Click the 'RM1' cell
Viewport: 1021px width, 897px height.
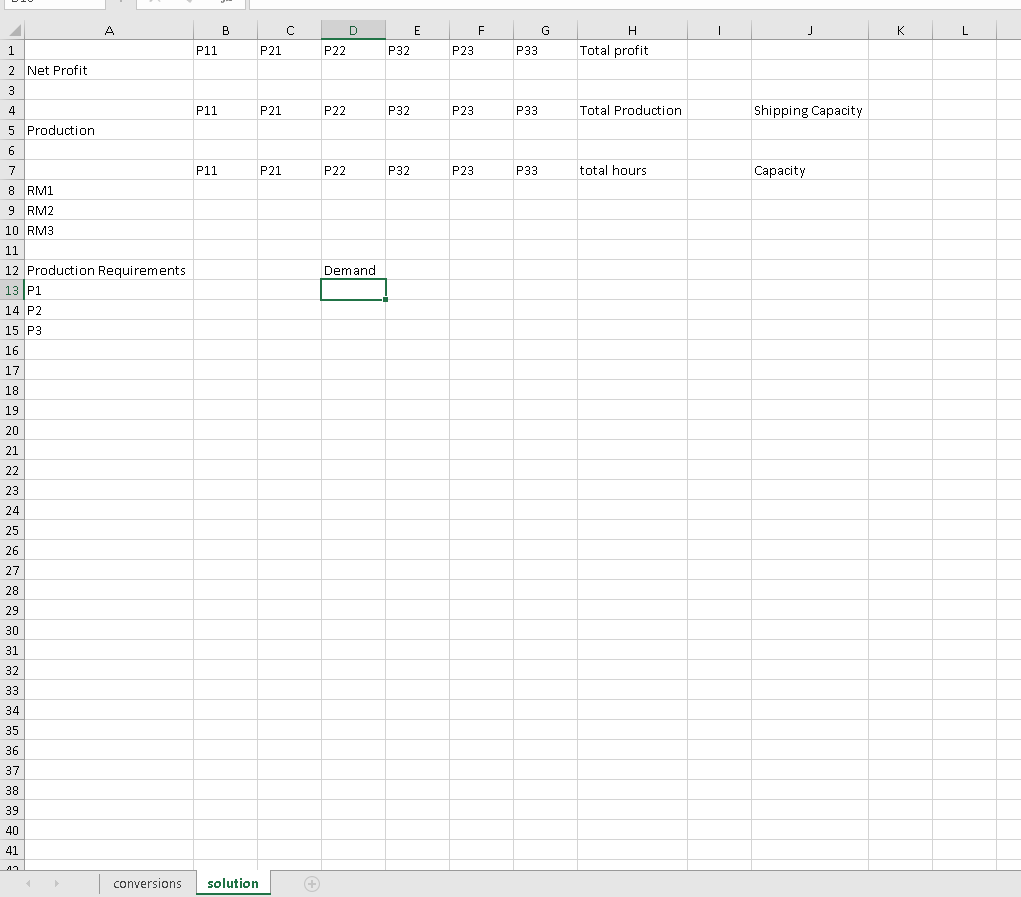109,190
